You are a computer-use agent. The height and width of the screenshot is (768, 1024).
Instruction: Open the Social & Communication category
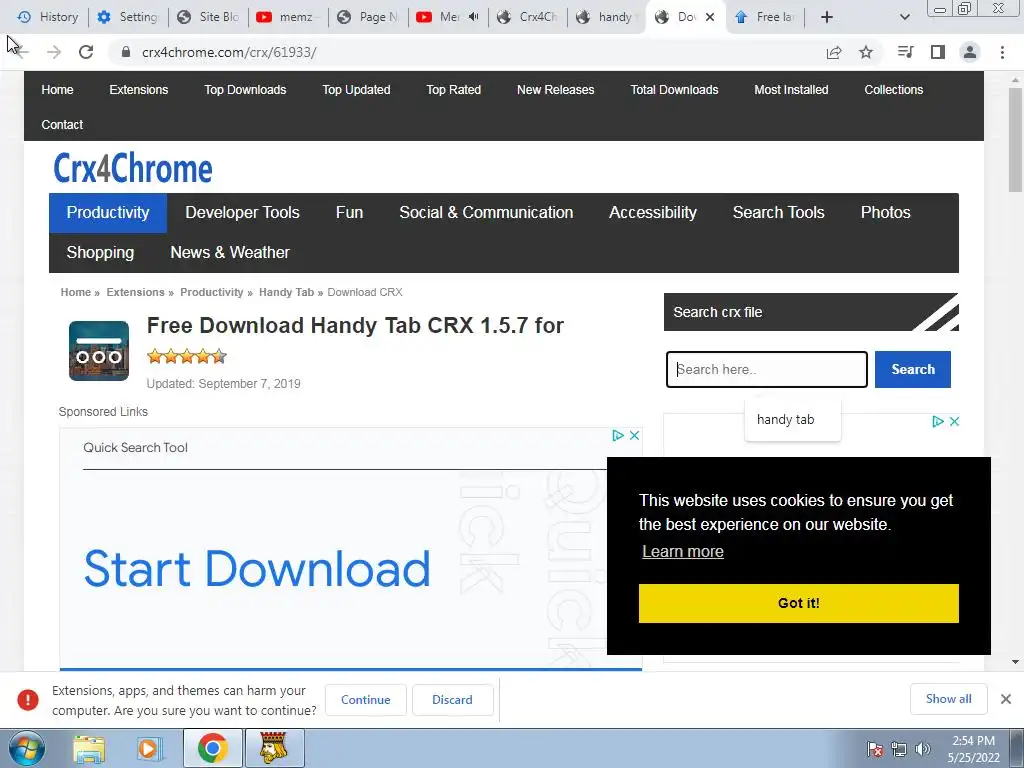[x=486, y=213]
